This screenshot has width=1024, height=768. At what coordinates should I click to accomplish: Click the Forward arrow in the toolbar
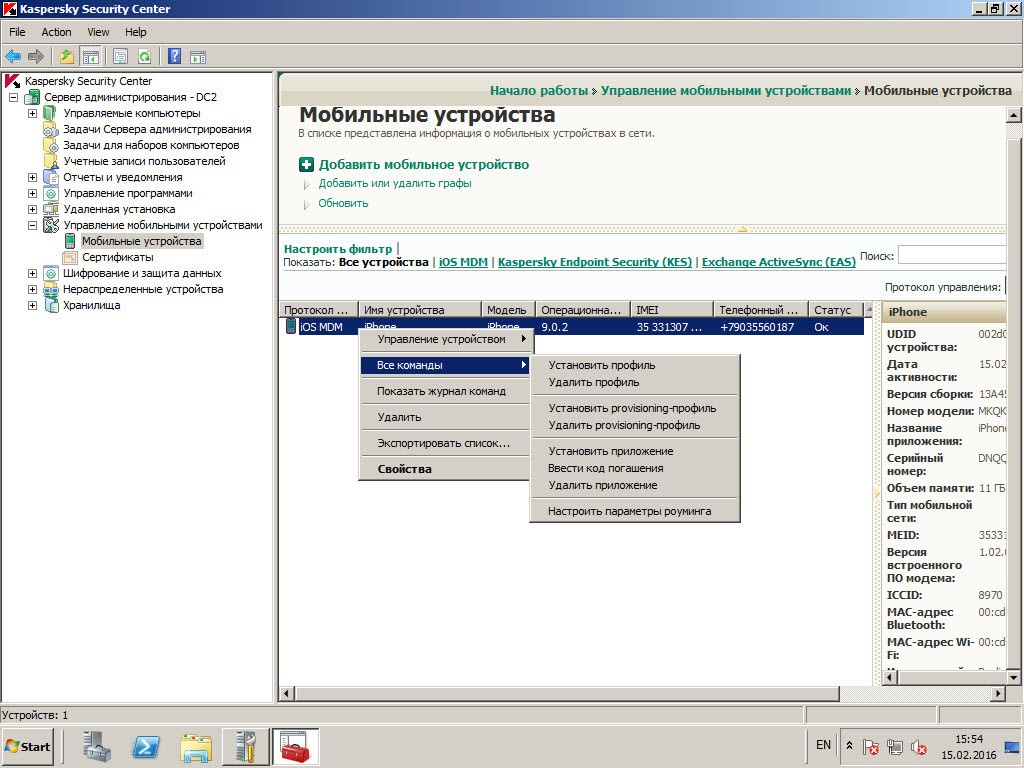coord(36,57)
